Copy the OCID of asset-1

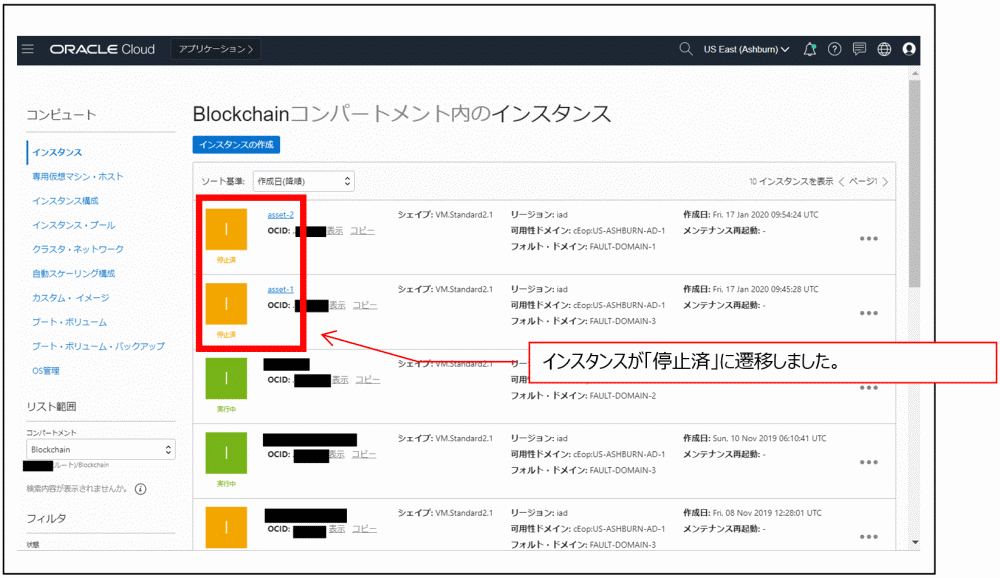365,306
